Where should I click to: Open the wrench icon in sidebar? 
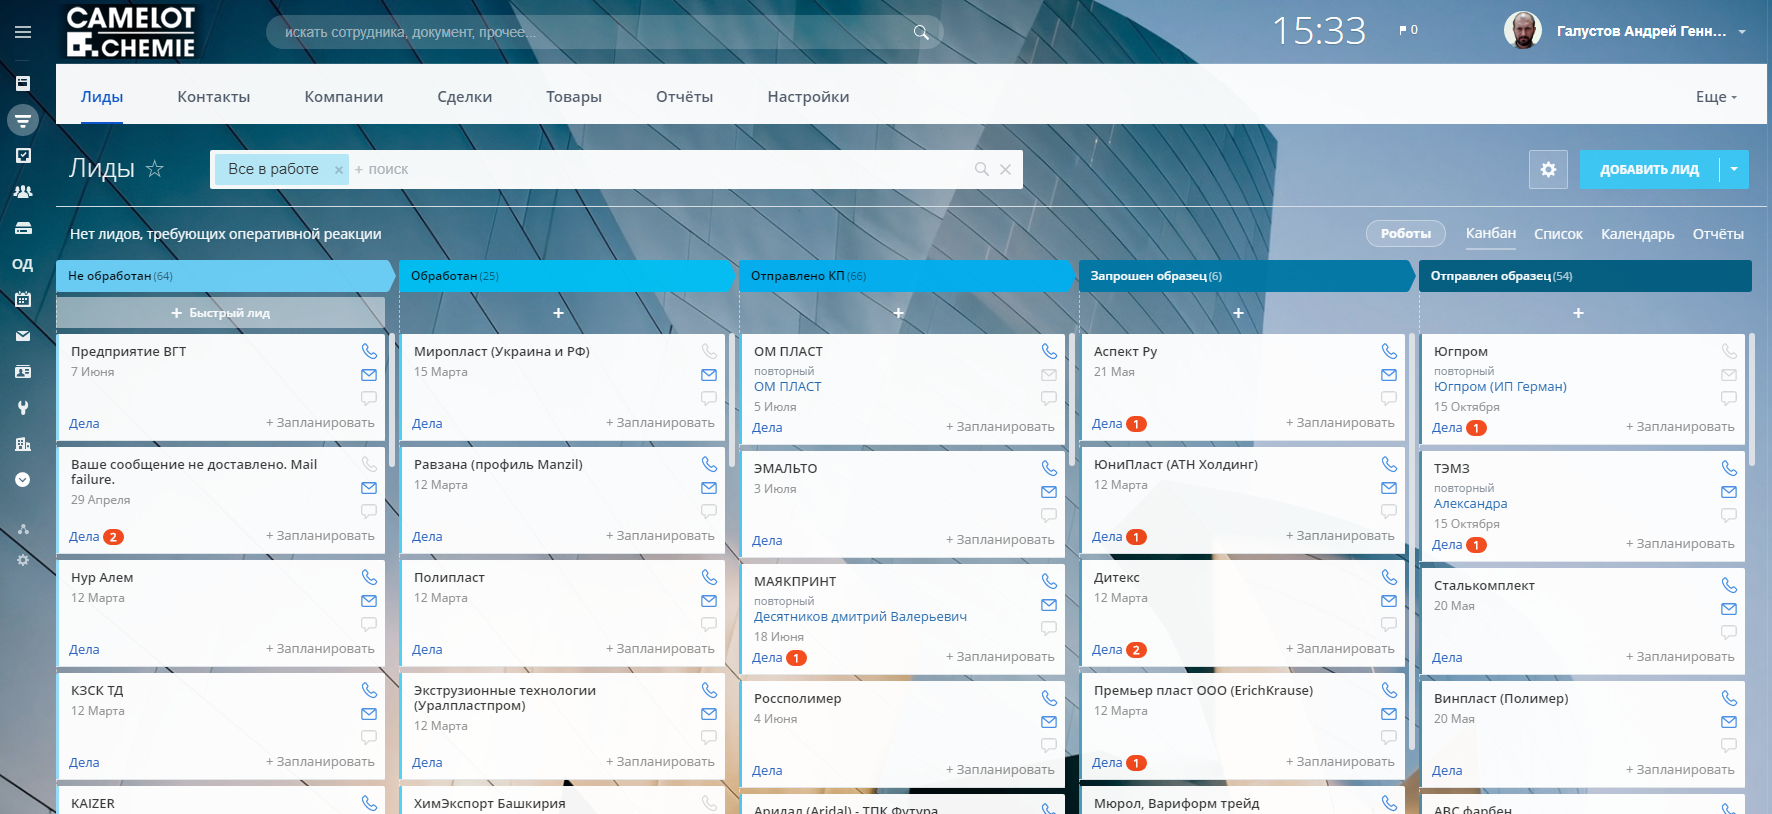pyautogui.click(x=23, y=408)
